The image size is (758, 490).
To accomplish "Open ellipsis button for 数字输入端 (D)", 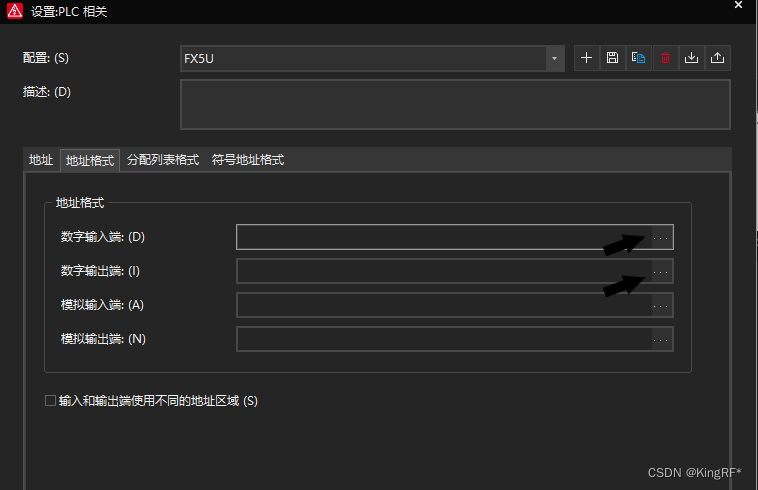I will 661,237.
